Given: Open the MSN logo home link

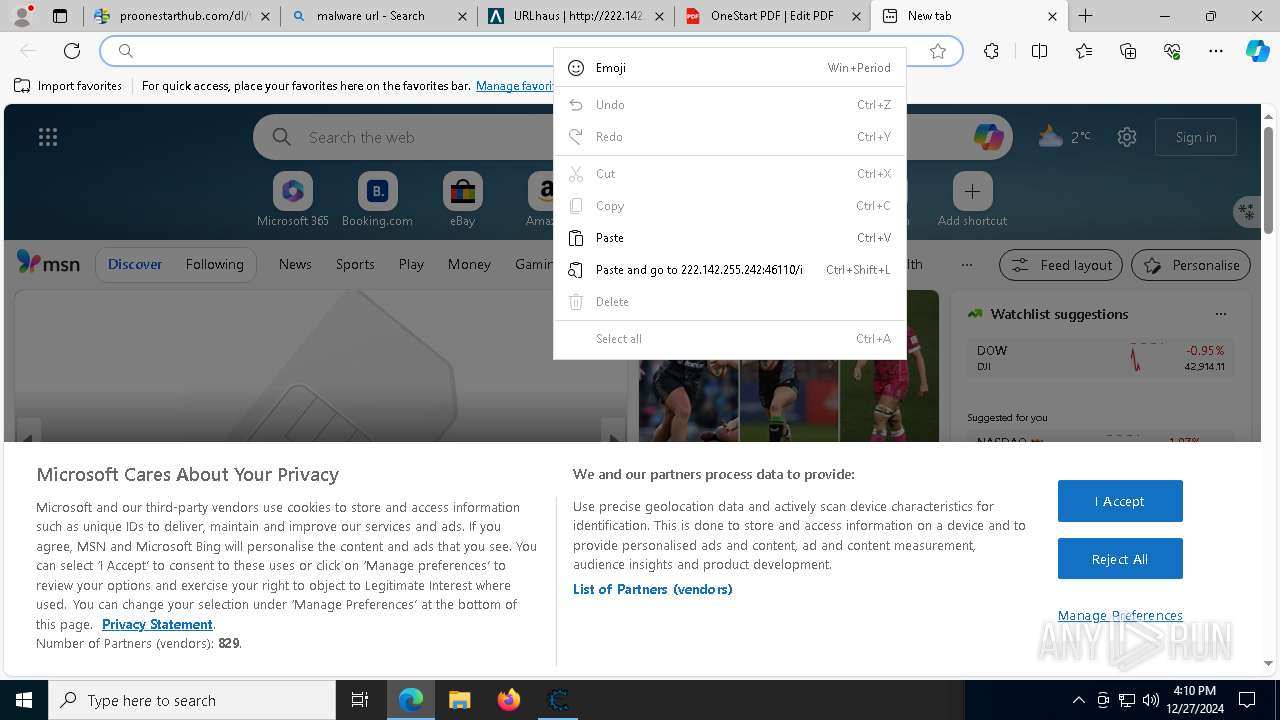Looking at the screenshot, I should 48,263.
